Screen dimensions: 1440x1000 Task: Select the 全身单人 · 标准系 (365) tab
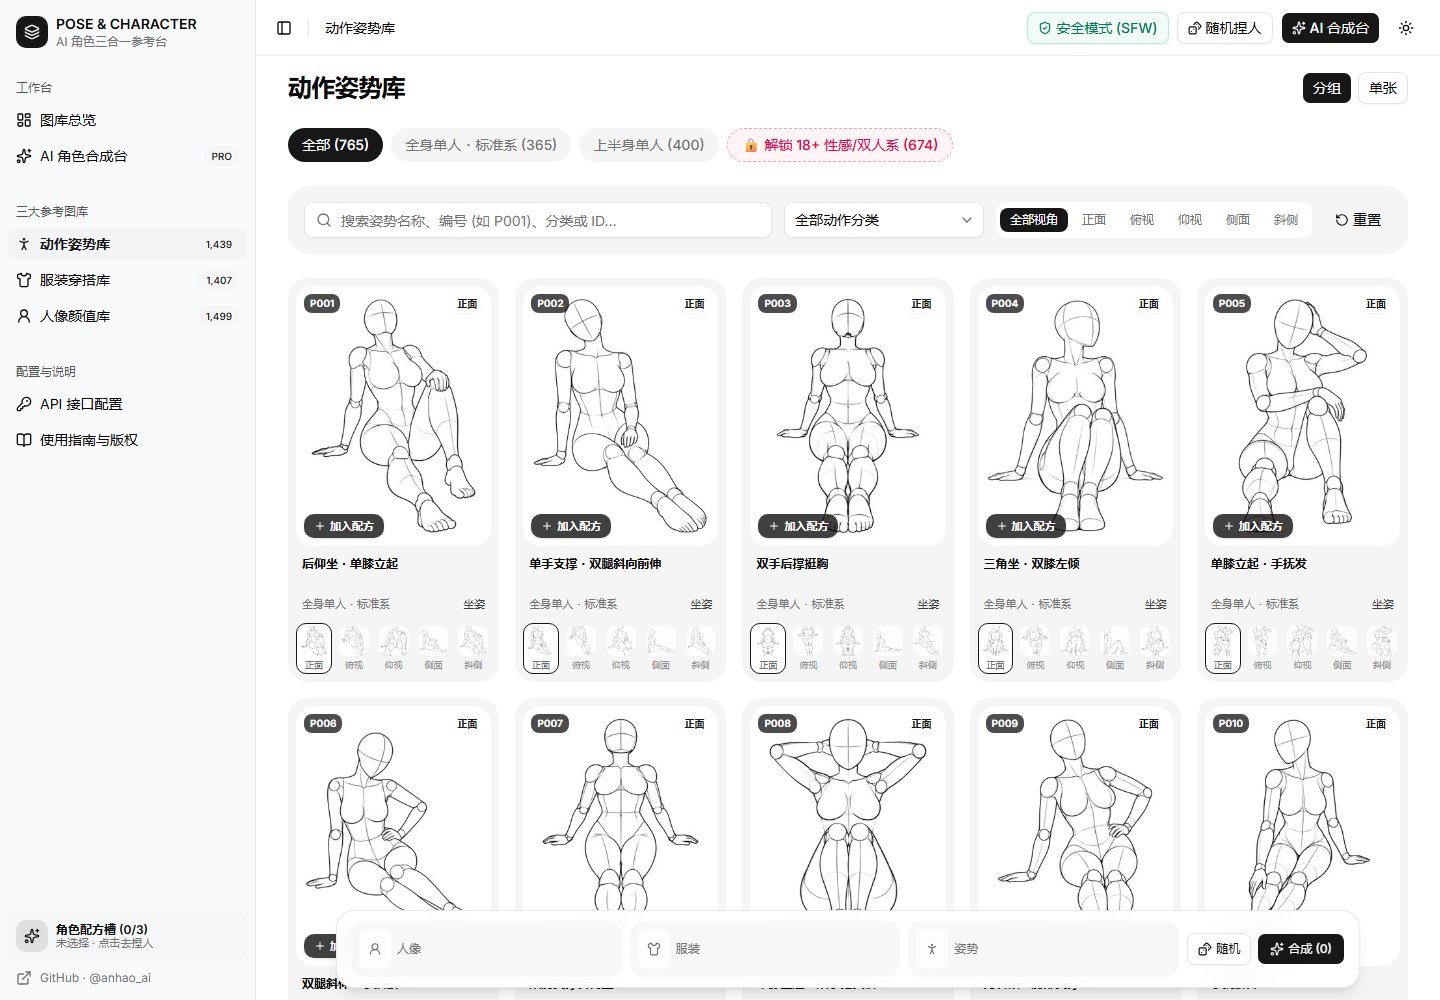coord(481,145)
